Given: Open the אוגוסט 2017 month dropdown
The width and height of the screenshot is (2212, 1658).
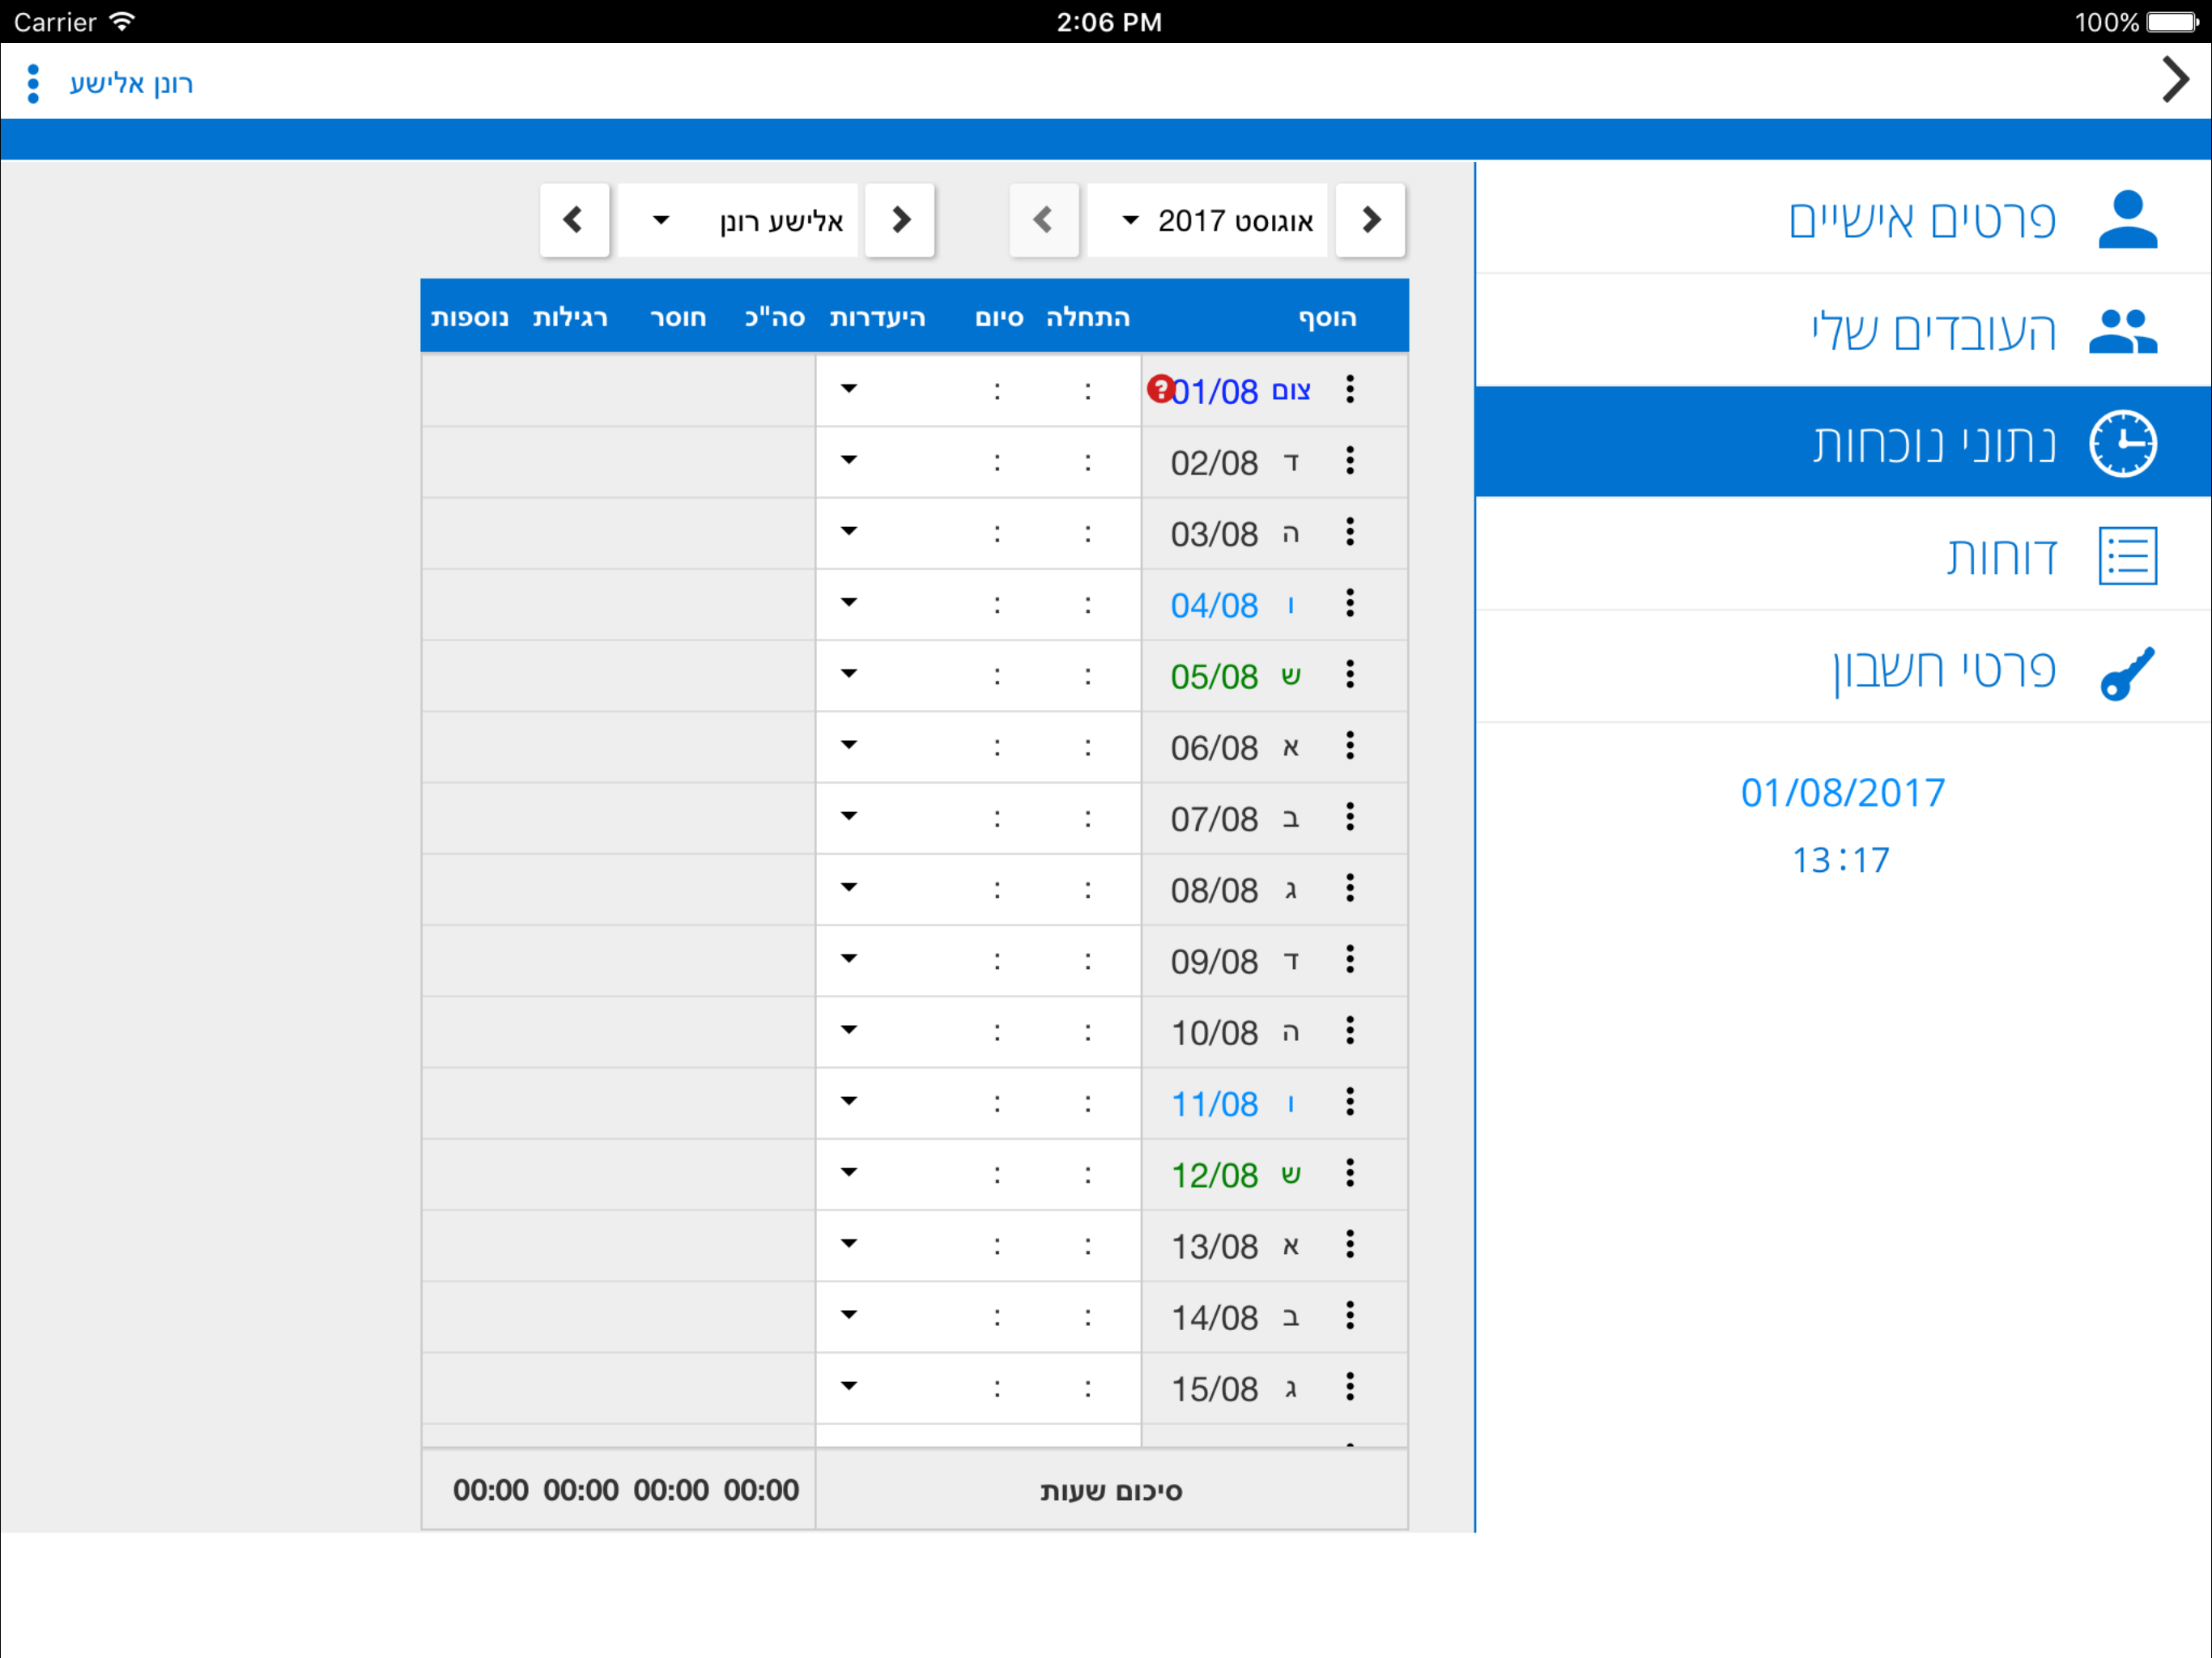Looking at the screenshot, I should [x=1207, y=220].
